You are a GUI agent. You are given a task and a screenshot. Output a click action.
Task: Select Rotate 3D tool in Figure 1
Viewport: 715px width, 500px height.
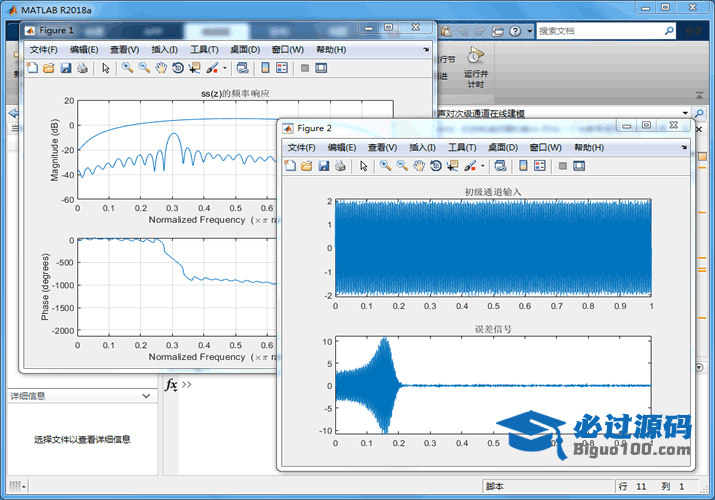[x=178, y=68]
